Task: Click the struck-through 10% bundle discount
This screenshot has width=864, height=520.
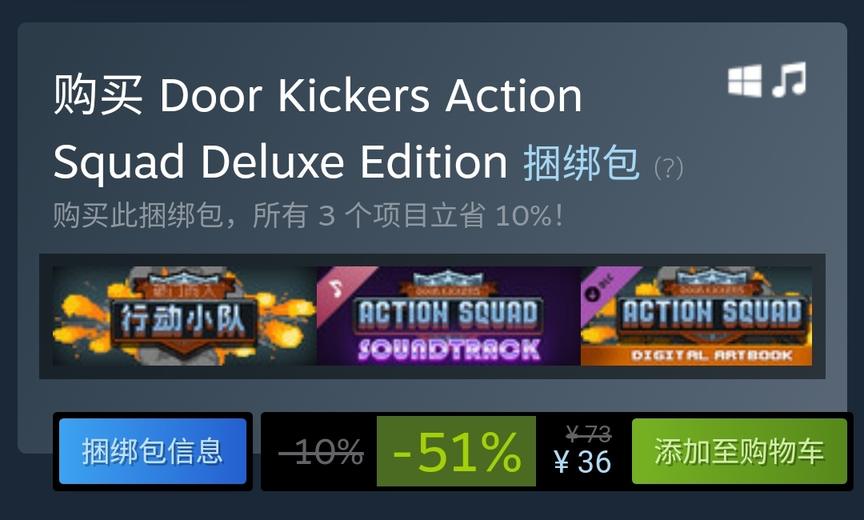Action: click(321, 452)
